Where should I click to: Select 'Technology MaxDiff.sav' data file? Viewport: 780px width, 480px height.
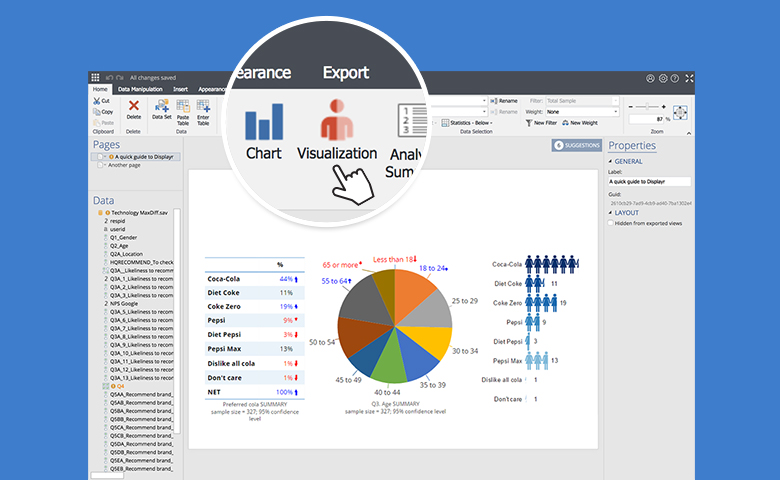139,212
